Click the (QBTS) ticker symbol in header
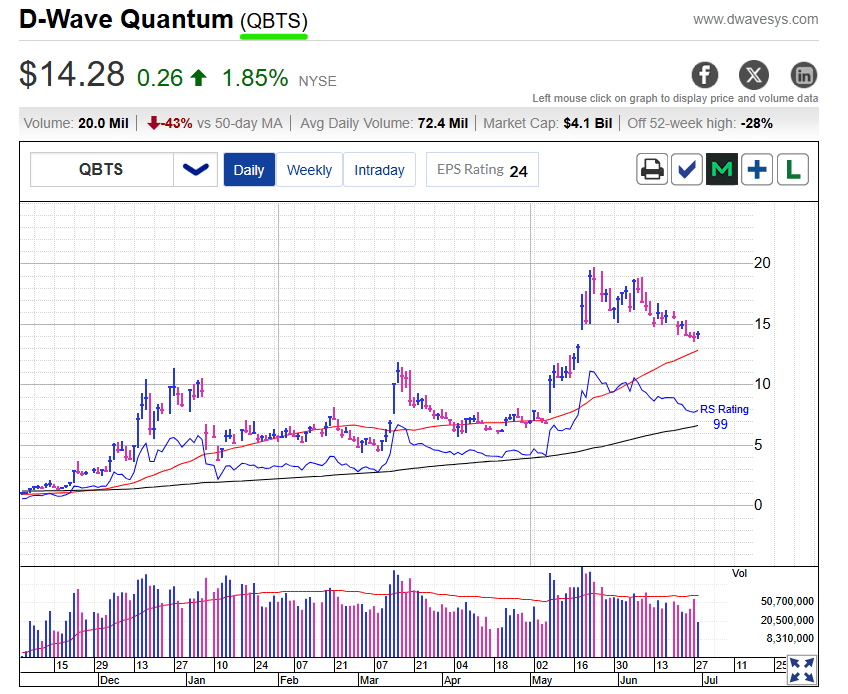The width and height of the screenshot is (848, 694). (x=274, y=22)
